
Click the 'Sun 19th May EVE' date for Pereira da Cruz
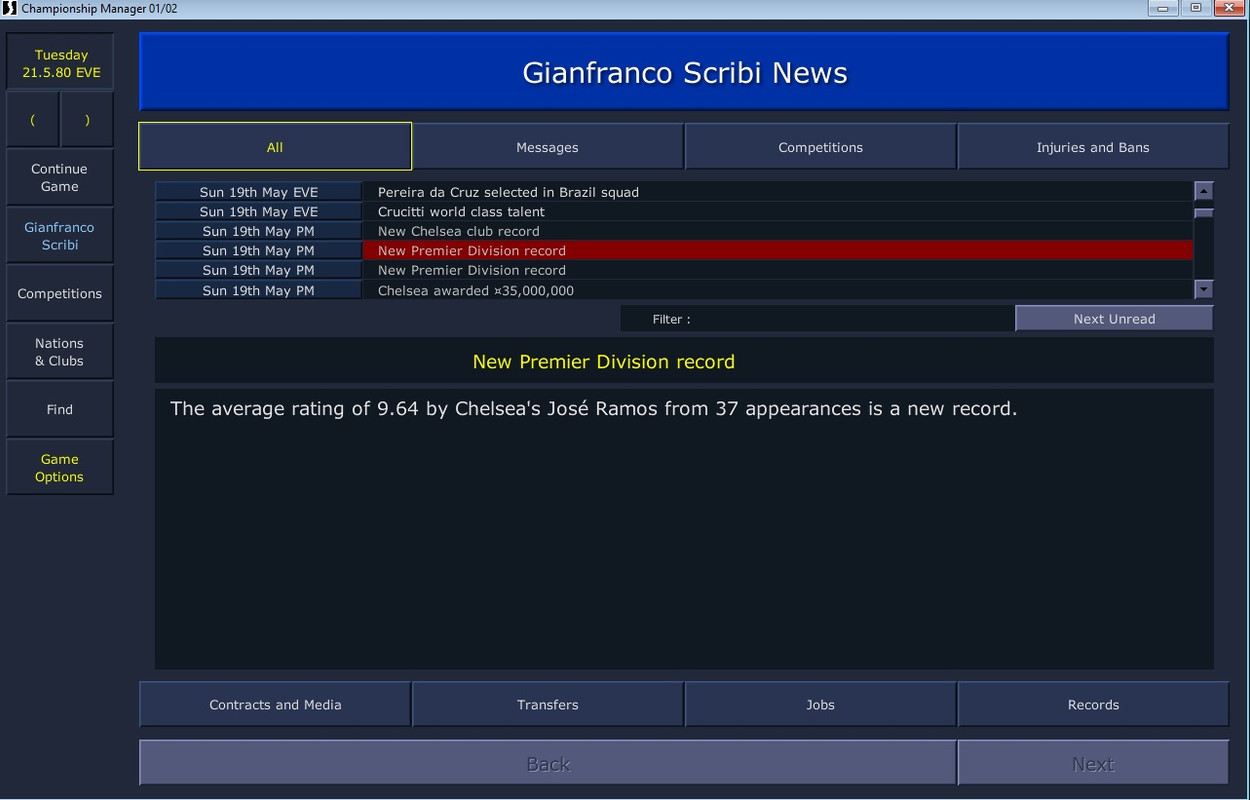coord(258,192)
